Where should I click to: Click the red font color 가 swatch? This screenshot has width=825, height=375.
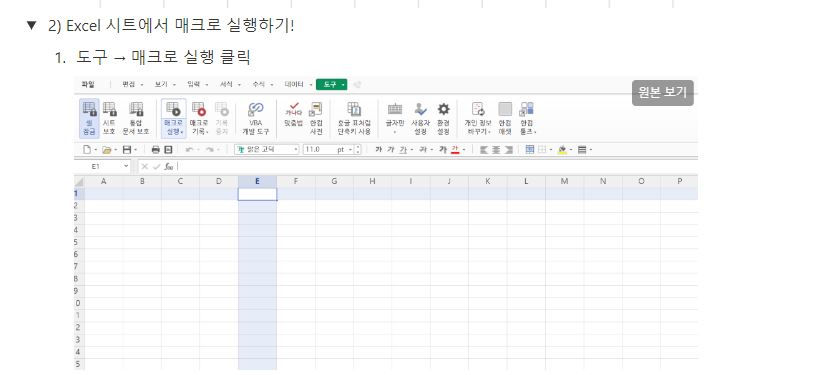[x=456, y=150]
